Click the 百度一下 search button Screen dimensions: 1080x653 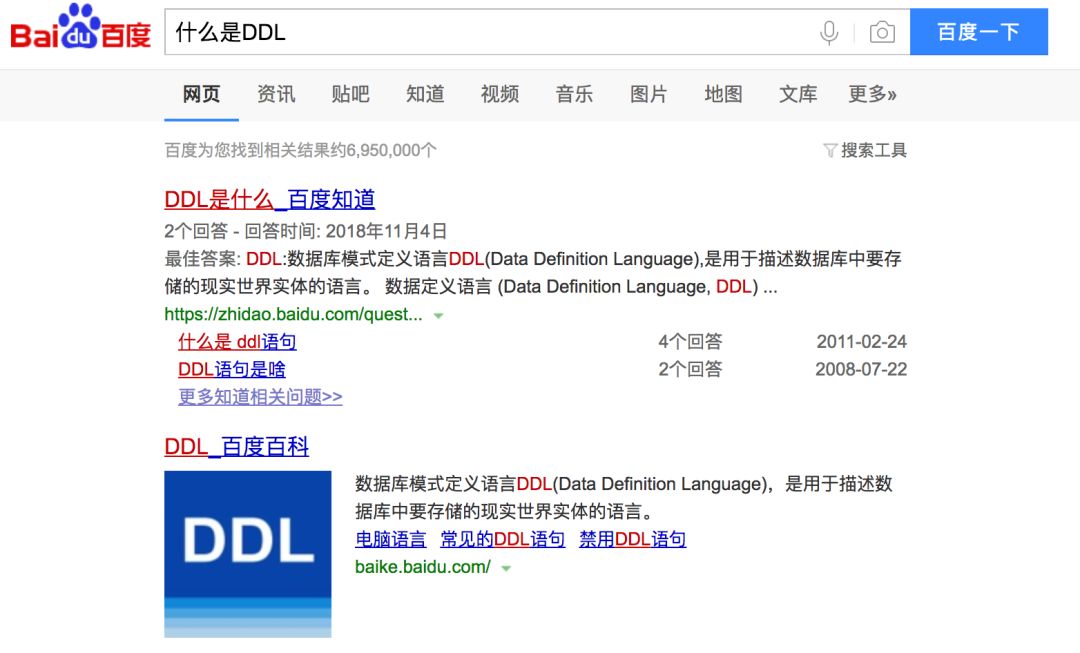(979, 32)
